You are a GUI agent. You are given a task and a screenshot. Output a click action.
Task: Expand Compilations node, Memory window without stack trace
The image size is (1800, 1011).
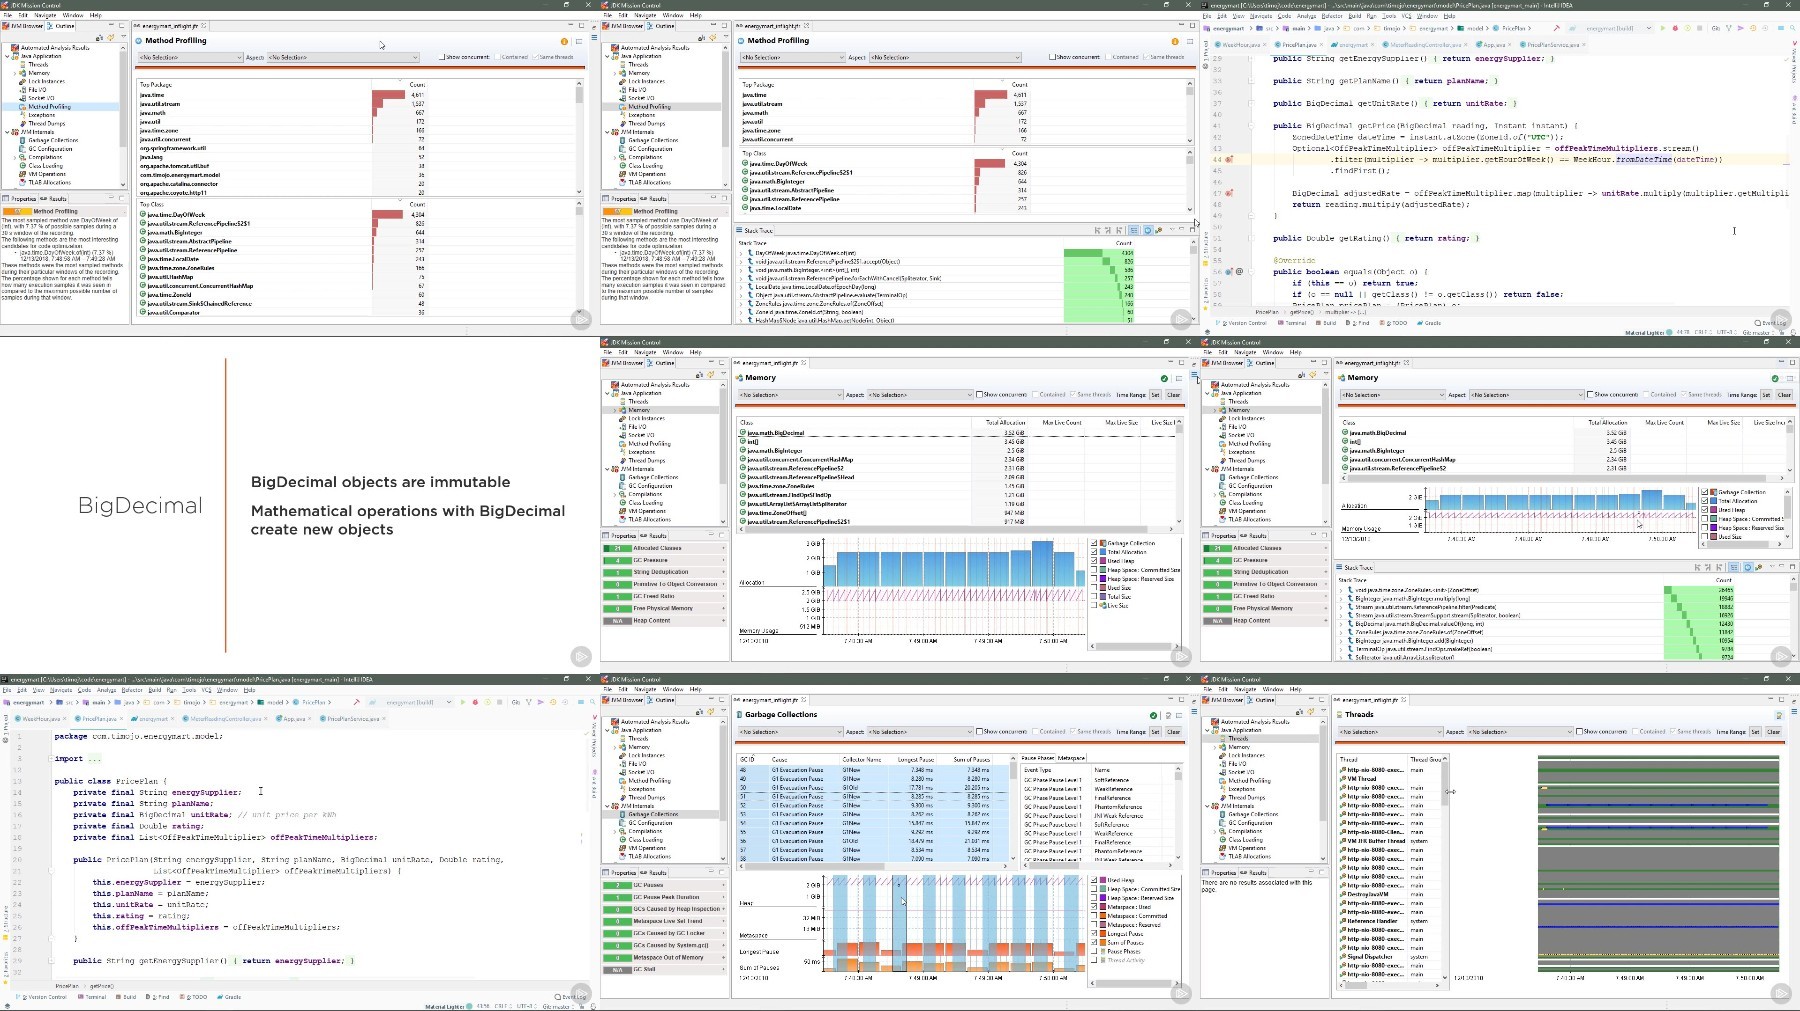tap(615, 495)
